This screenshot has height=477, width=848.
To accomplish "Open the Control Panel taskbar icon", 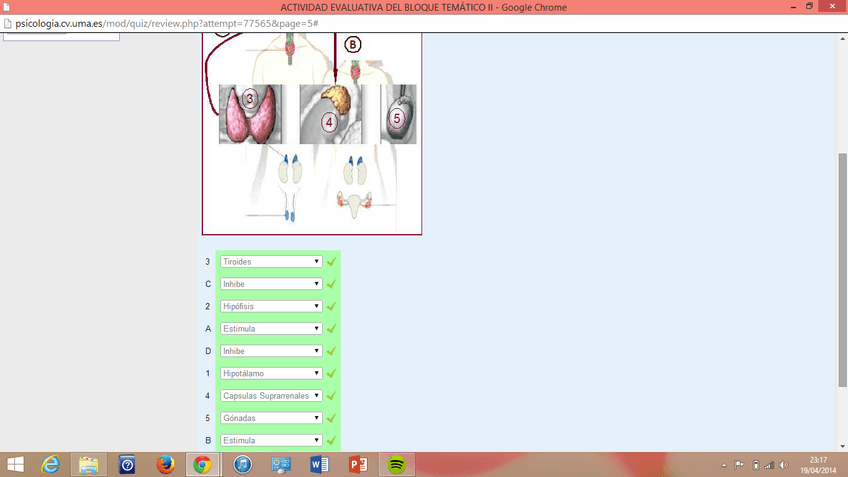I will pyautogui.click(x=281, y=465).
